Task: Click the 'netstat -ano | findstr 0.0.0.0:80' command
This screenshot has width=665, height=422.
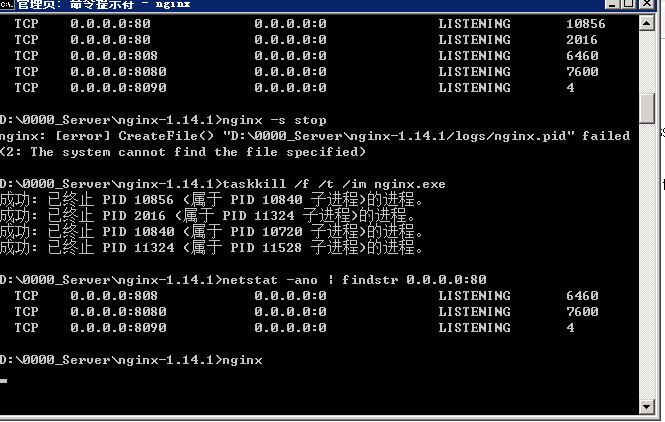Action: (354, 280)
